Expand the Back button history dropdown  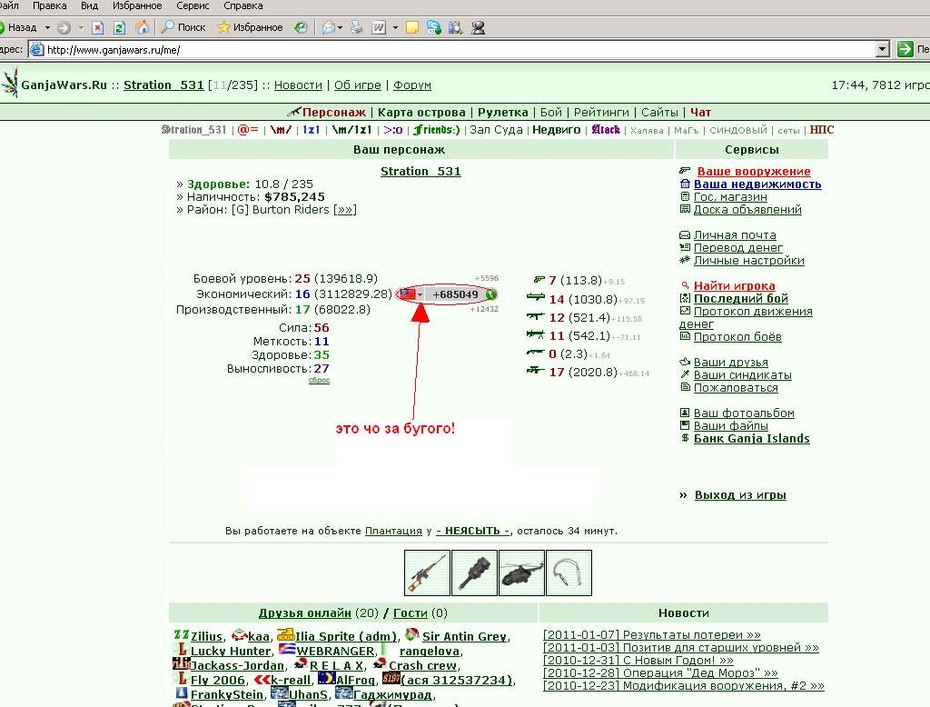[x=47, y=27]
